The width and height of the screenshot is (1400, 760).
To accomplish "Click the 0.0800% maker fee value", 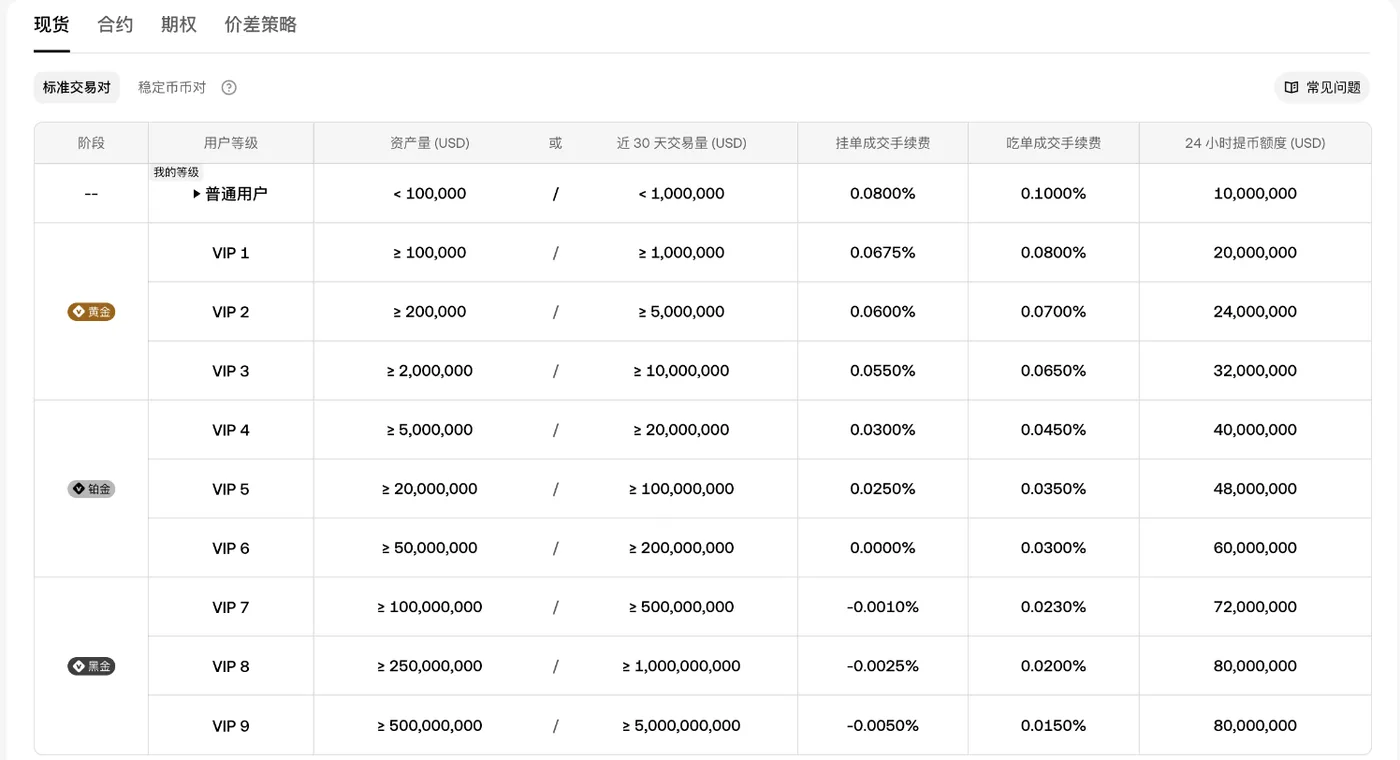I will 883,194.
